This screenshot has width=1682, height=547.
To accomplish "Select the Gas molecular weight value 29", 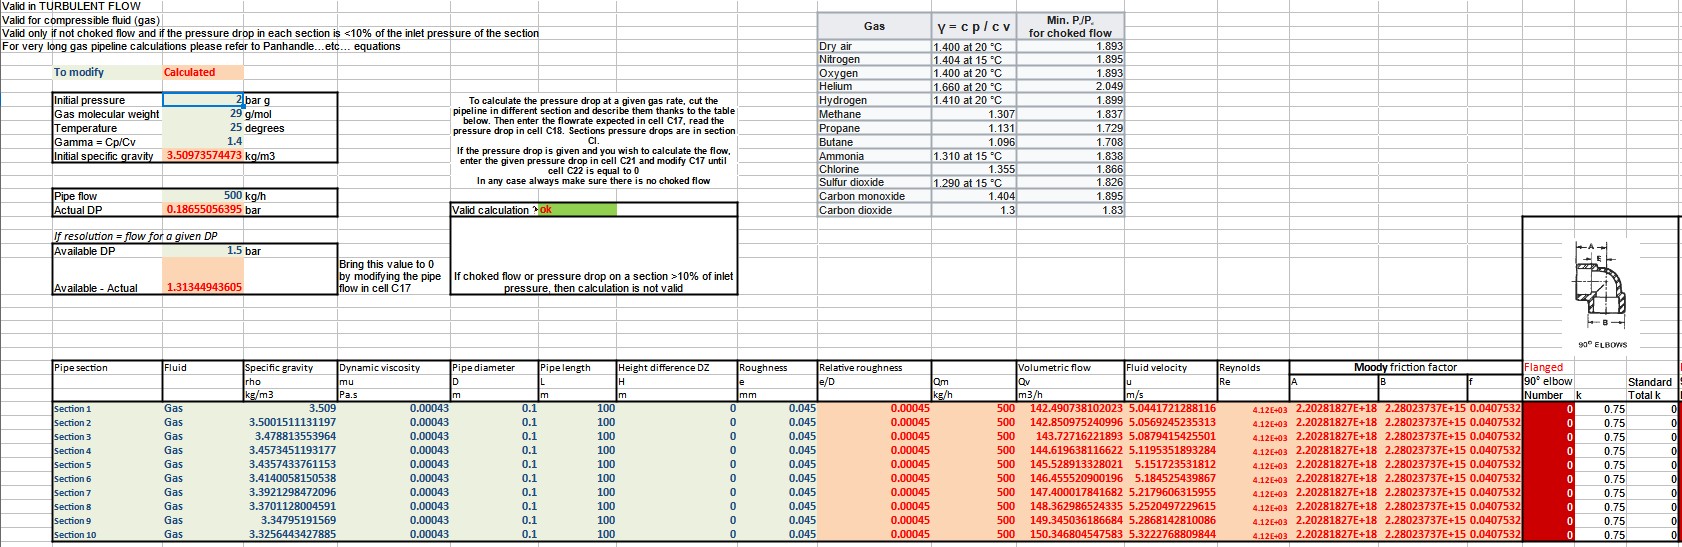I will click(x=203, y=114).
